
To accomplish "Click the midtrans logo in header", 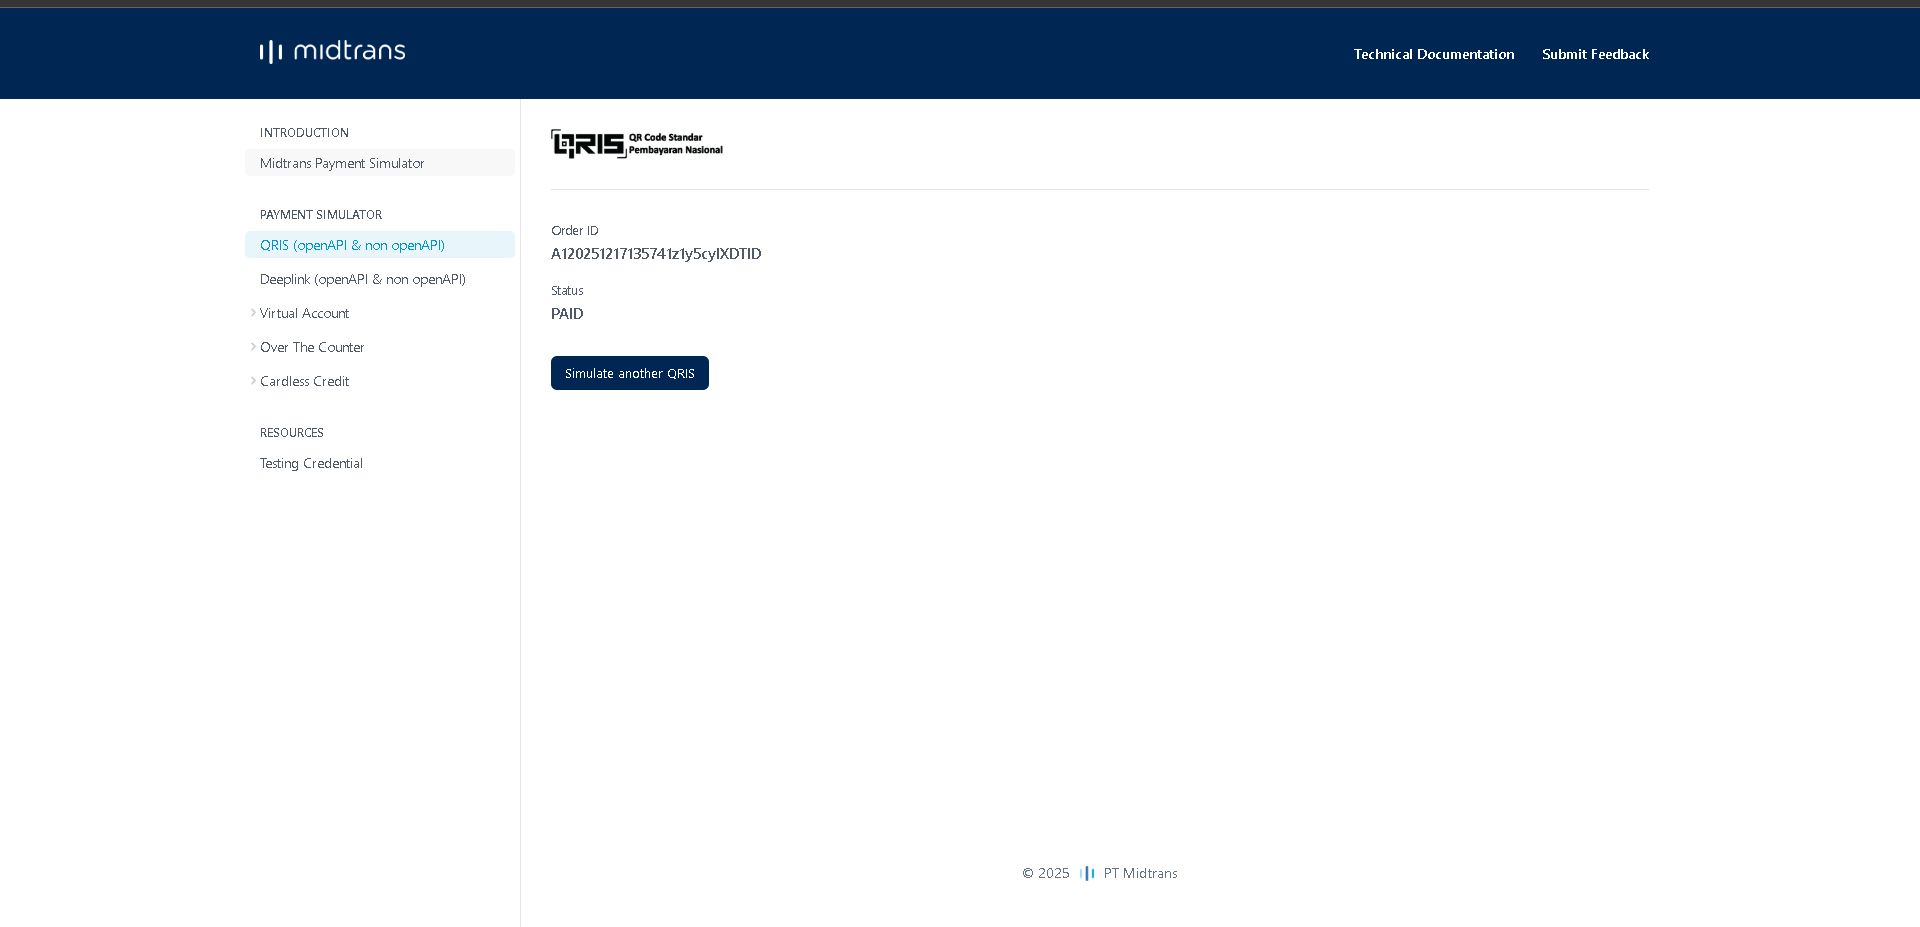I will tap(332, 52).
